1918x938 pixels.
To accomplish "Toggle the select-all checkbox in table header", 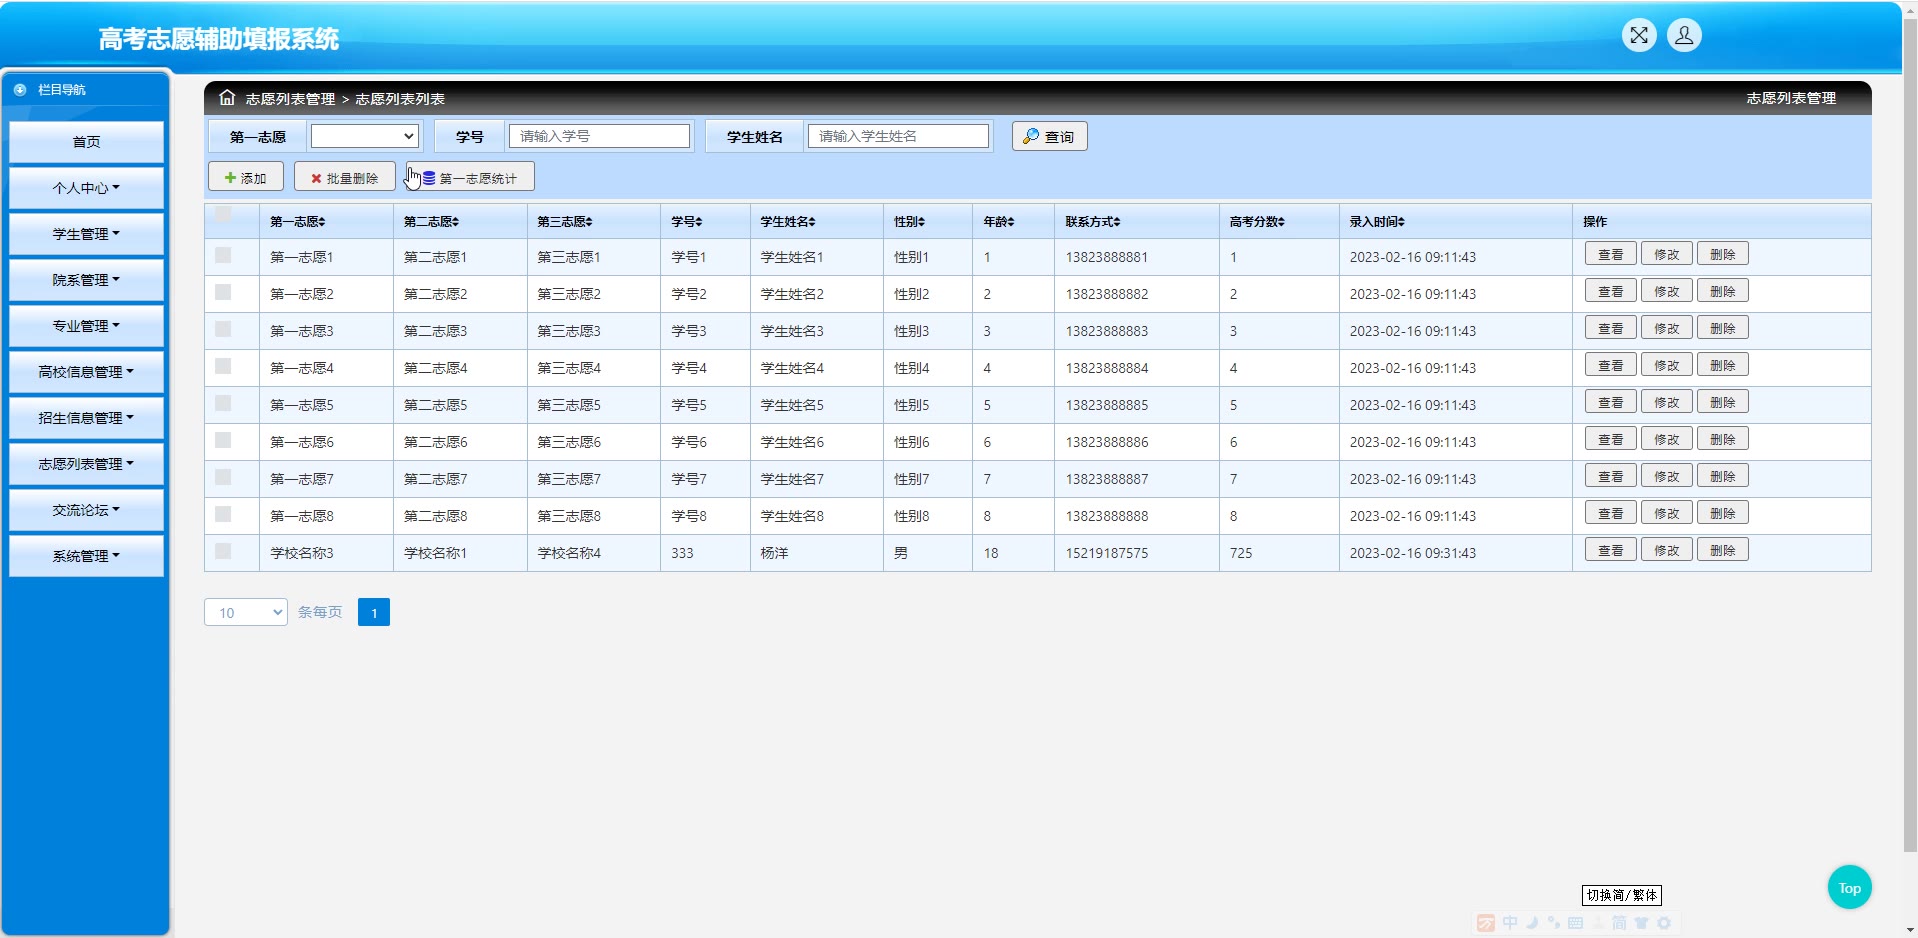I will click(x=223, y=214).
